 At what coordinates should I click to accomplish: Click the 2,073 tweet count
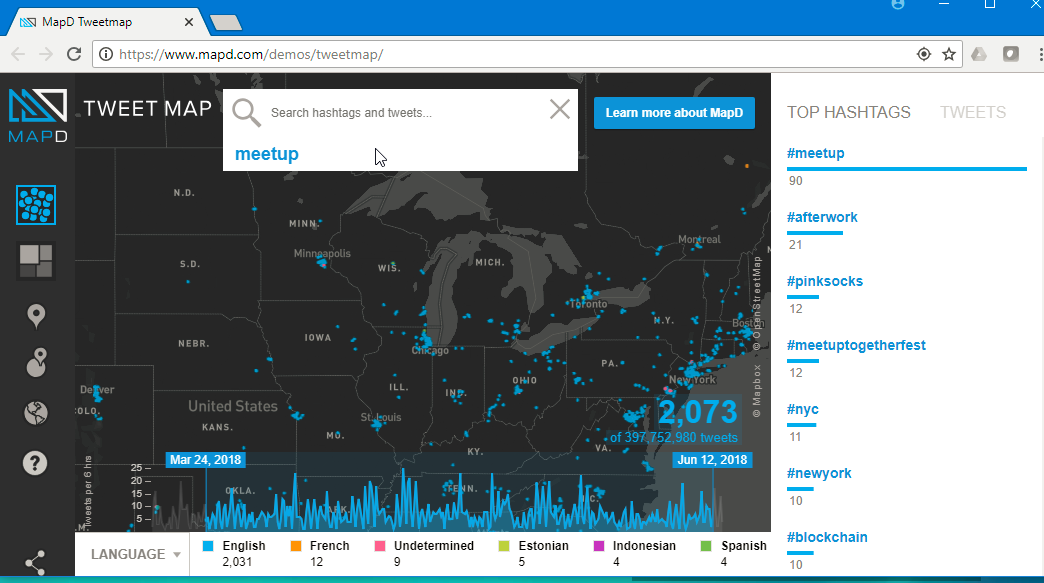[x=698, y=412]
